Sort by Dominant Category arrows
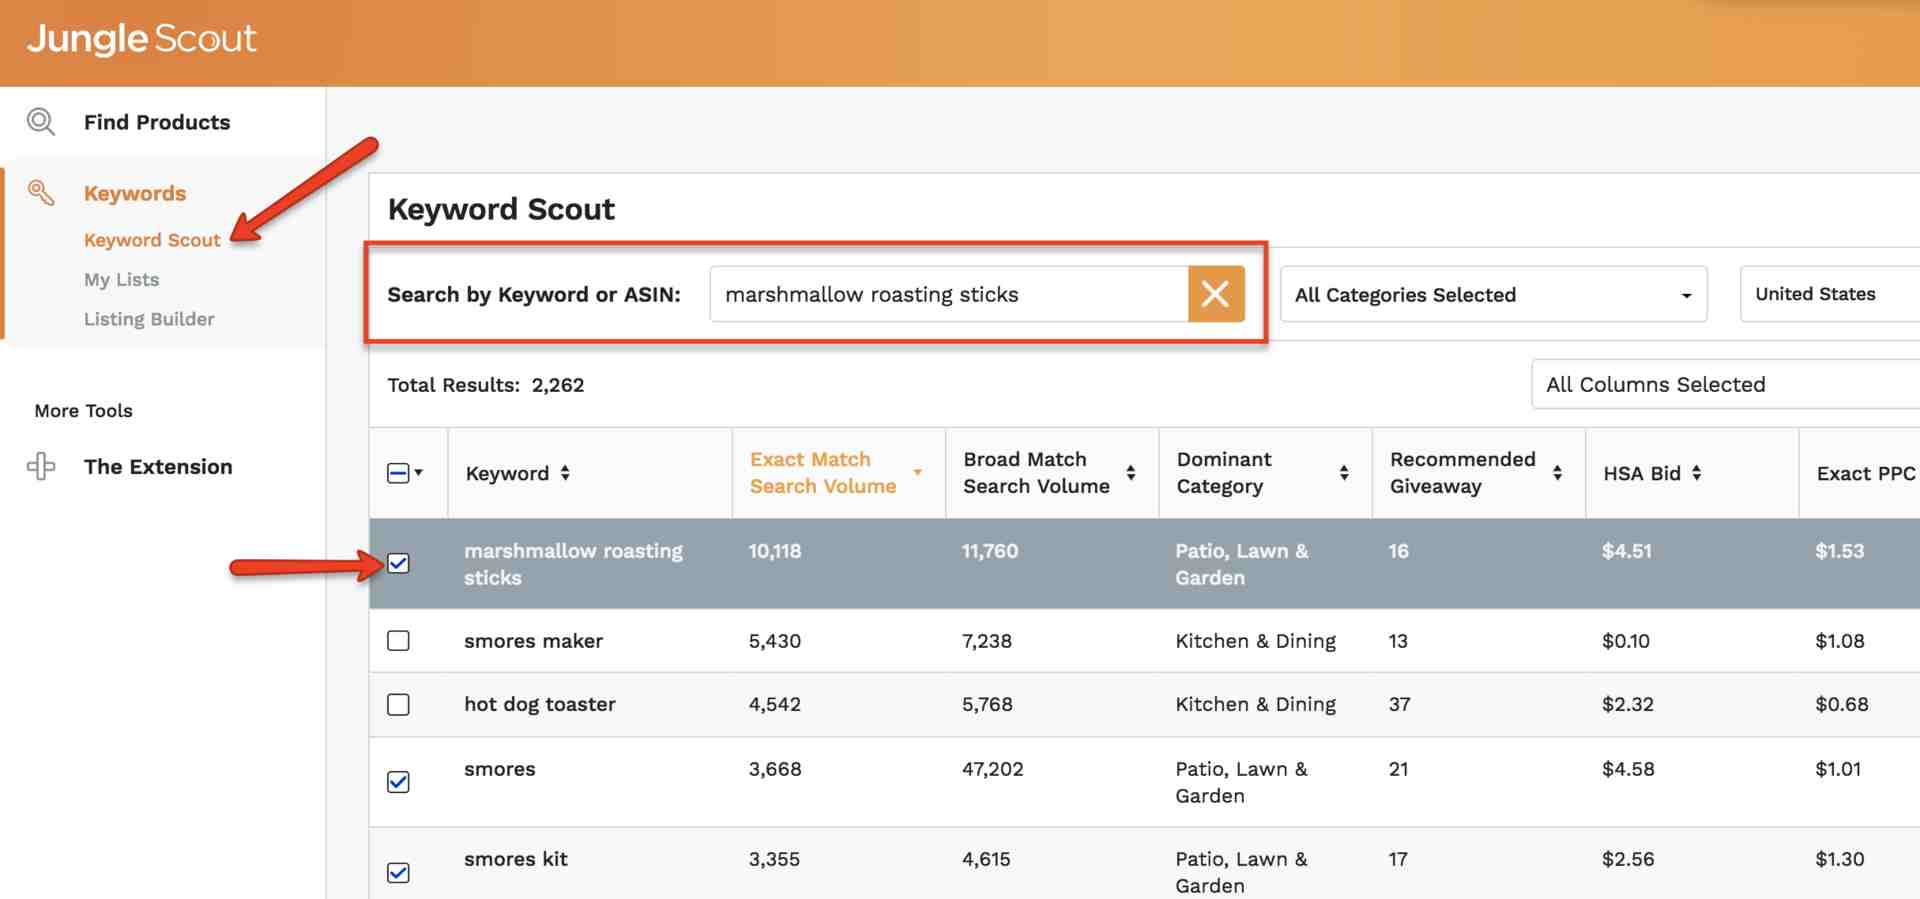The height and width of the screenshot is (899, 1920). pos(1344,472)
